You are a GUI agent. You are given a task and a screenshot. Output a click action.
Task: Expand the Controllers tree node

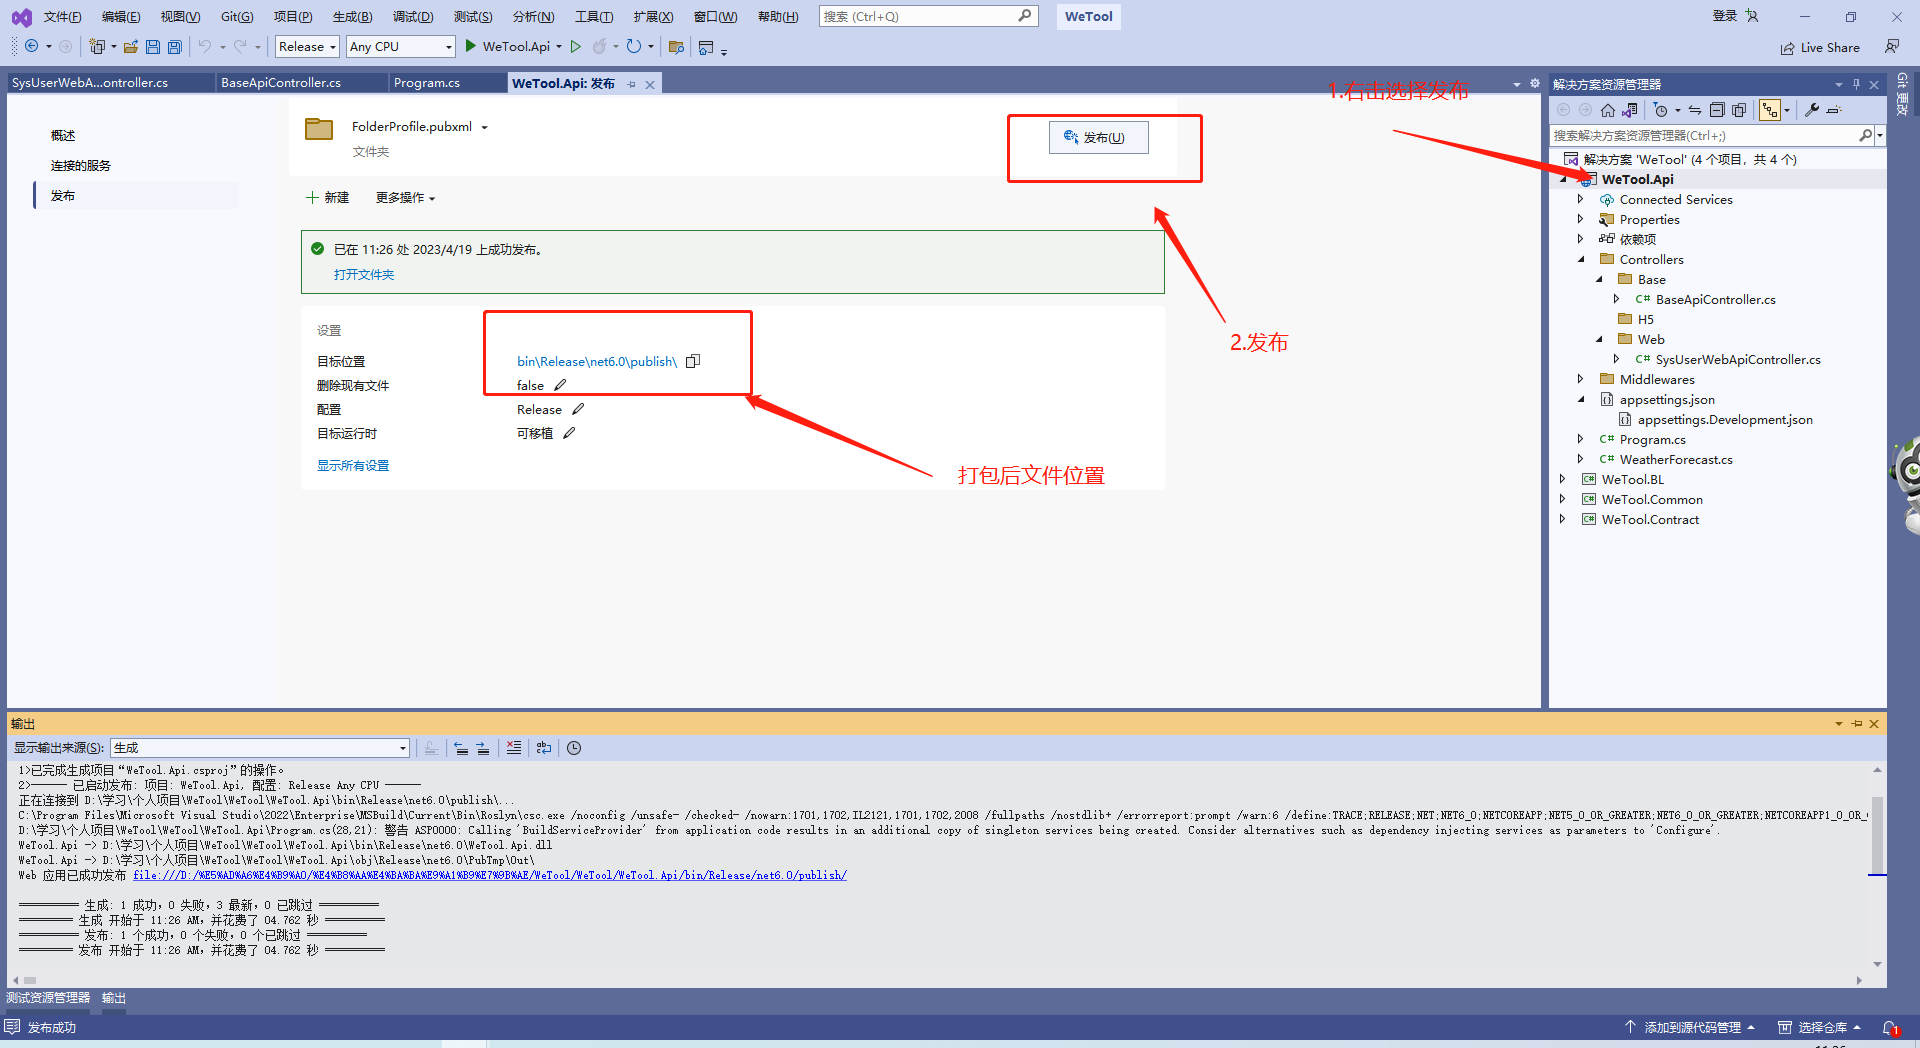pyautogui.click(x=1581, y=259)
